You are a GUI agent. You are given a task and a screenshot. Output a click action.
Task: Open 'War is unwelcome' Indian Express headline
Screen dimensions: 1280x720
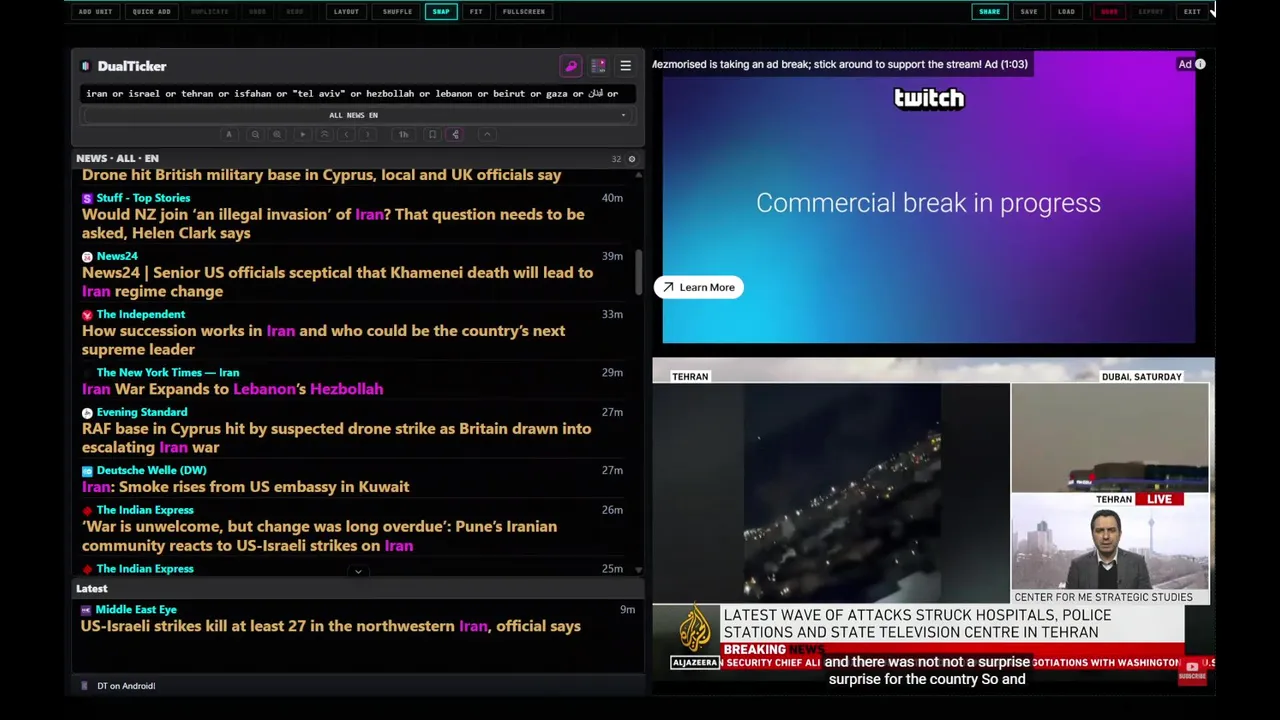[x=319, y=536]
